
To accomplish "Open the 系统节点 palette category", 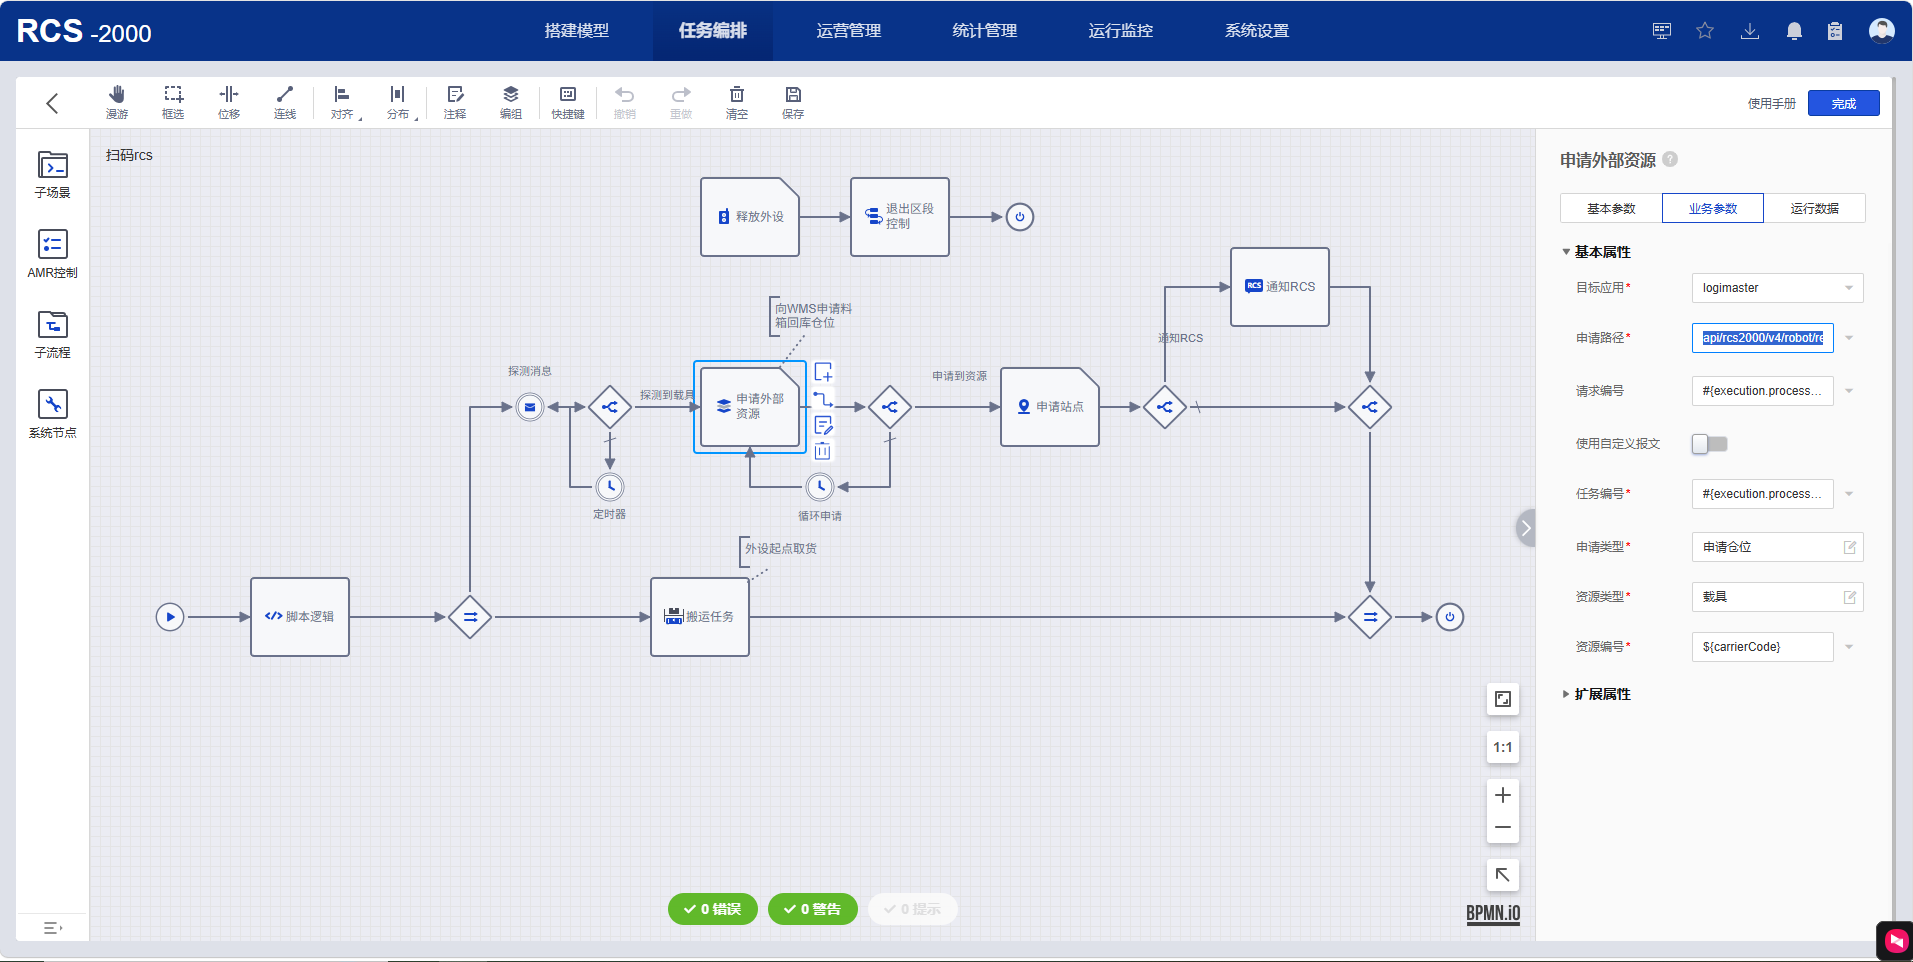I will click(53, 414).
